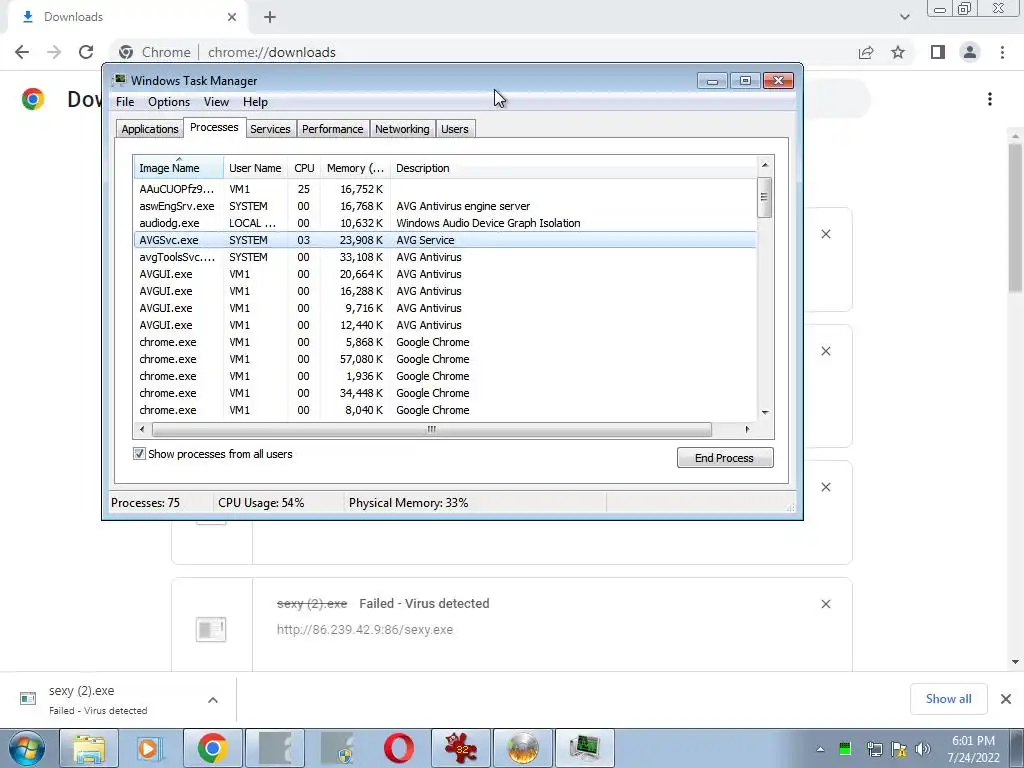The width and height of the screenshot is (1024, 768).
Task: Select audiodg.exe process row
Action: point(445,223)
